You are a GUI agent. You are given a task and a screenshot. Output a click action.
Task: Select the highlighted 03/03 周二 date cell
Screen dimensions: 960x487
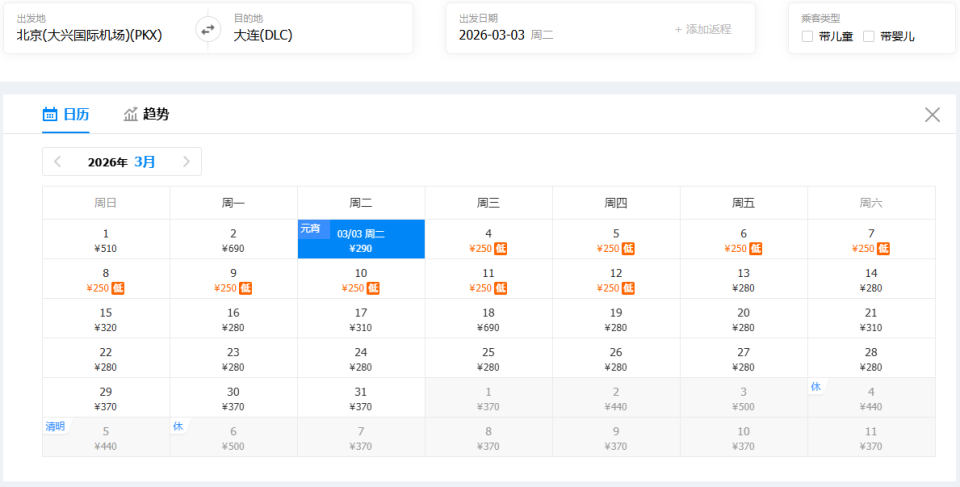pos(361,240)
